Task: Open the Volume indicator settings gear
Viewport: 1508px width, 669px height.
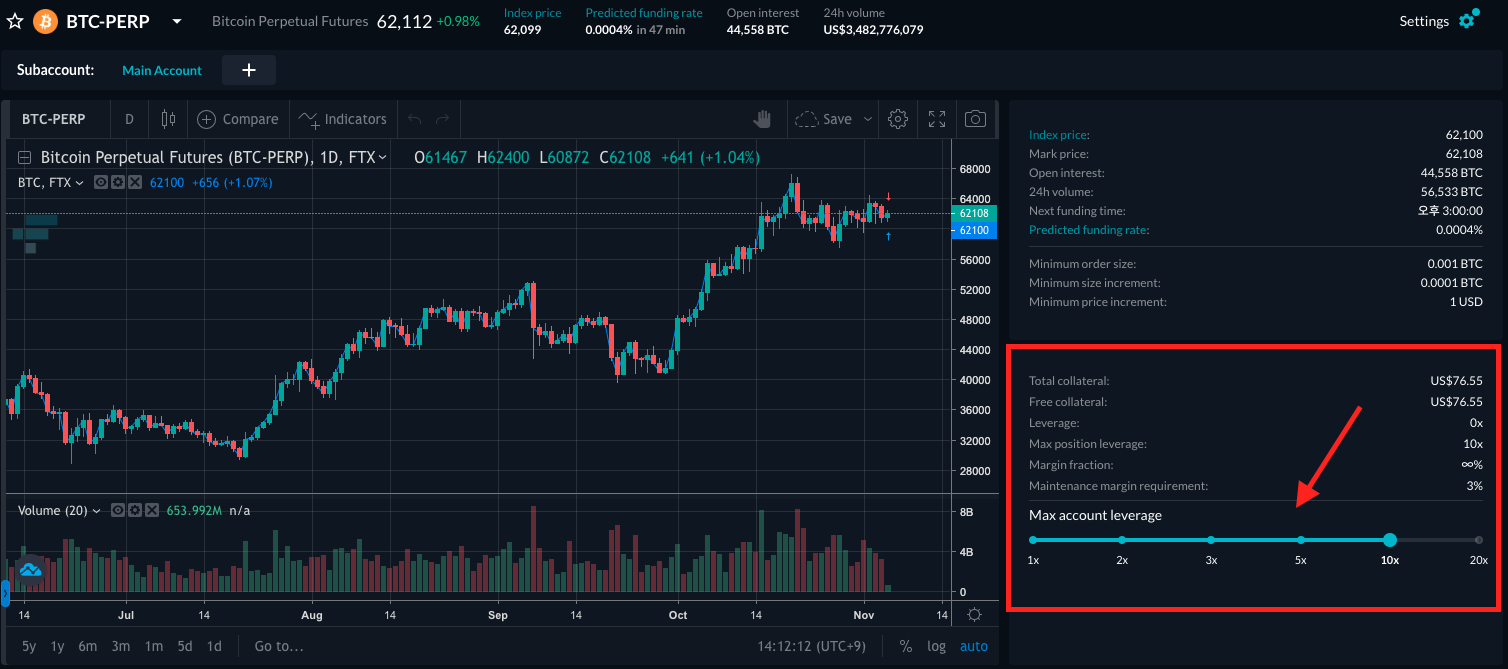Action: click(x=135, y=510)
